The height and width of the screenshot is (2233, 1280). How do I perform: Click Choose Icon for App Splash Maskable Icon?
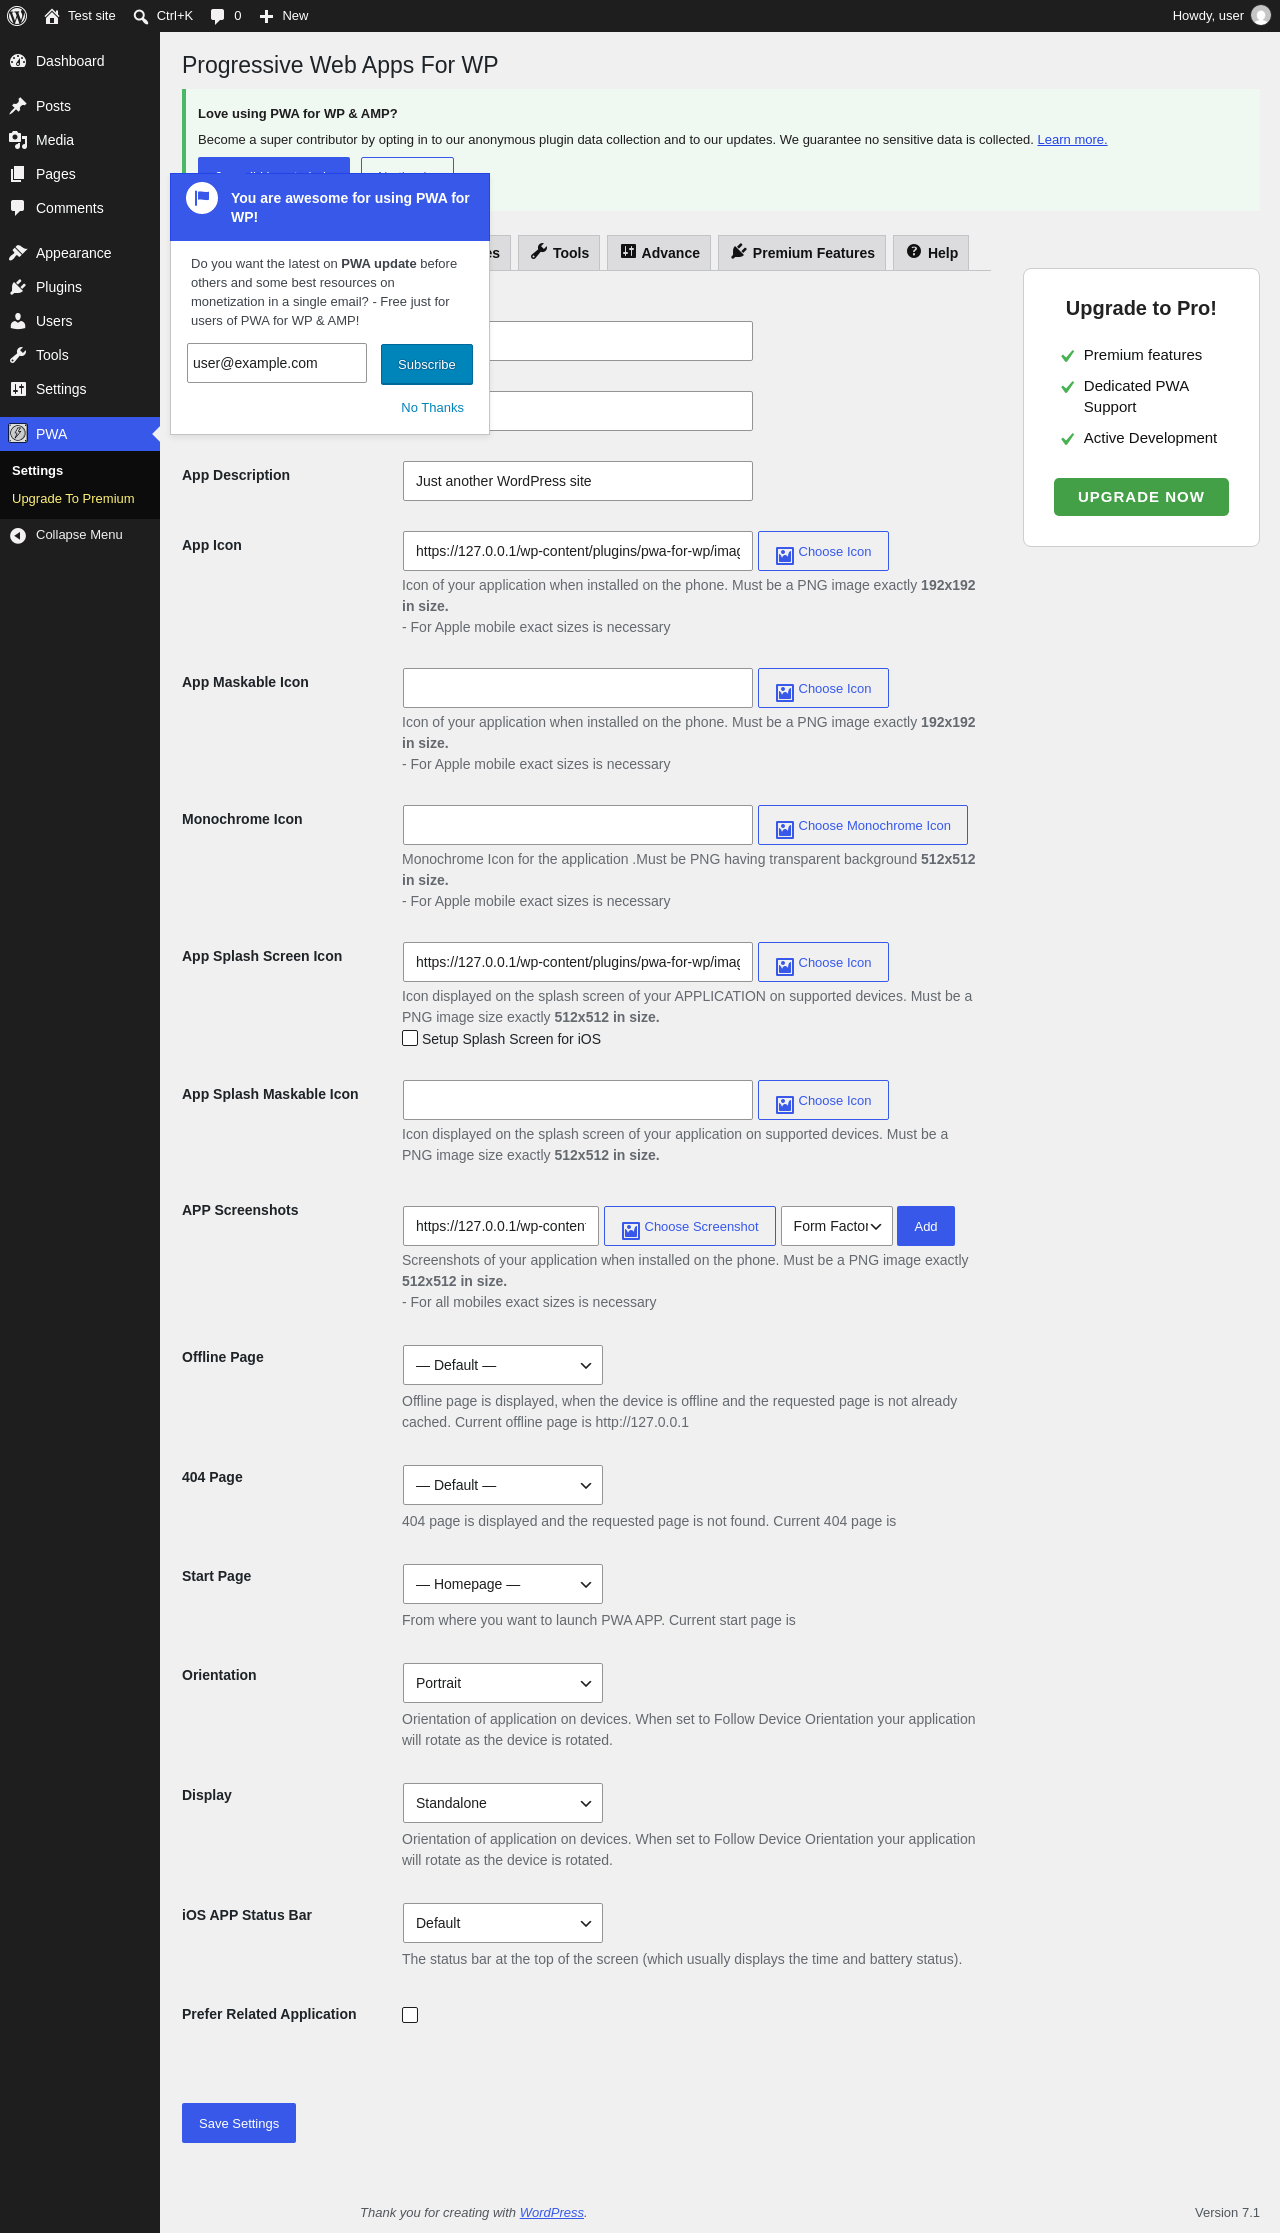[823, 1100]
